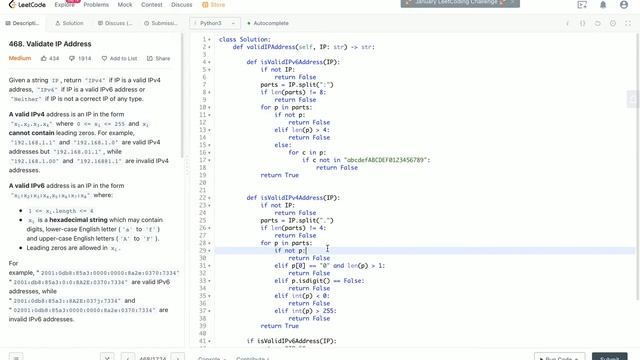
Task: Fold the for loop on line 10
Action: (x=209, y=108)
